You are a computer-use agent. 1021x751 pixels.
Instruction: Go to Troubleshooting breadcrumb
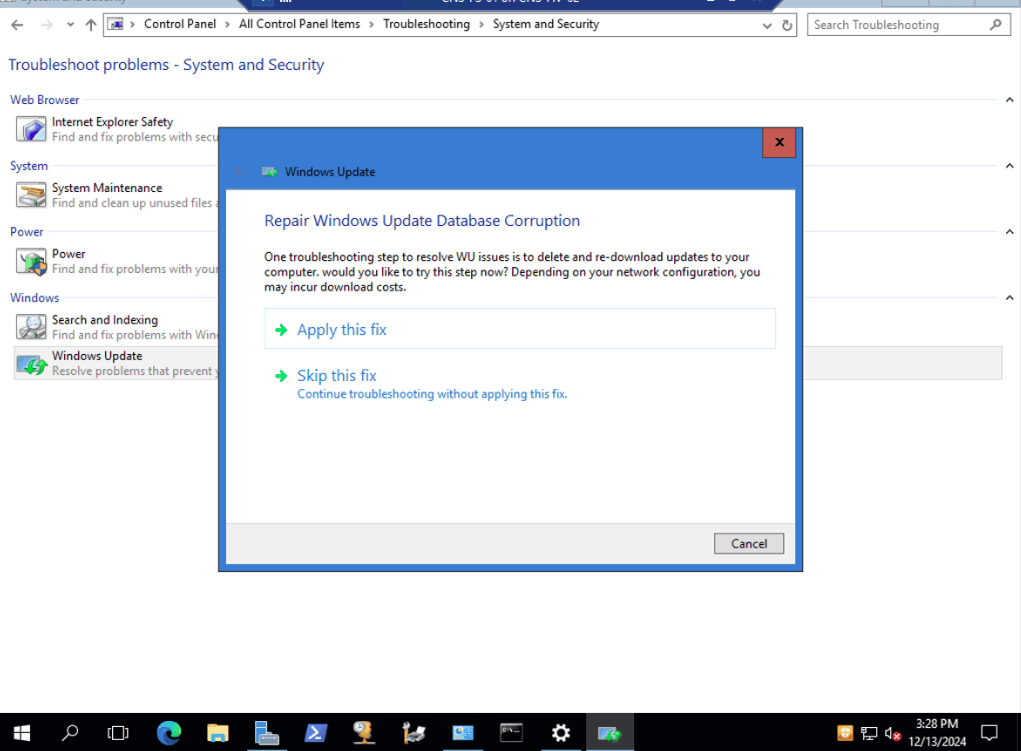point(426,24)
